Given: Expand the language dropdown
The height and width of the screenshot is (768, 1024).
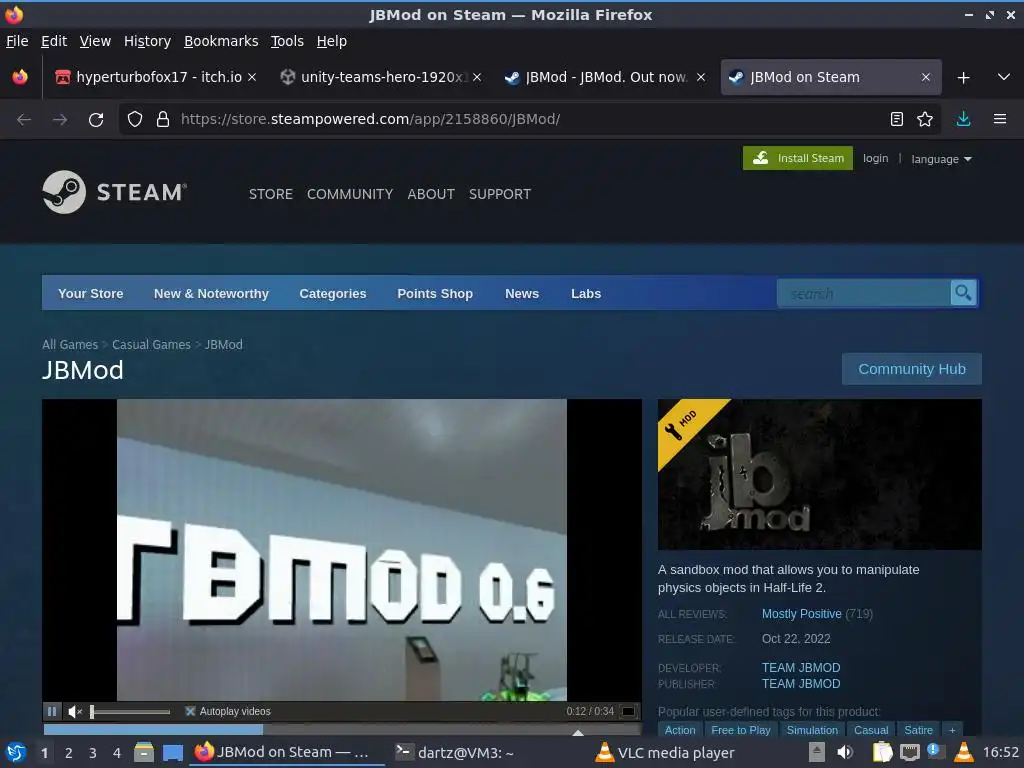Looking at the screenshot, I should pyautogui.click(x=941, y=159).
